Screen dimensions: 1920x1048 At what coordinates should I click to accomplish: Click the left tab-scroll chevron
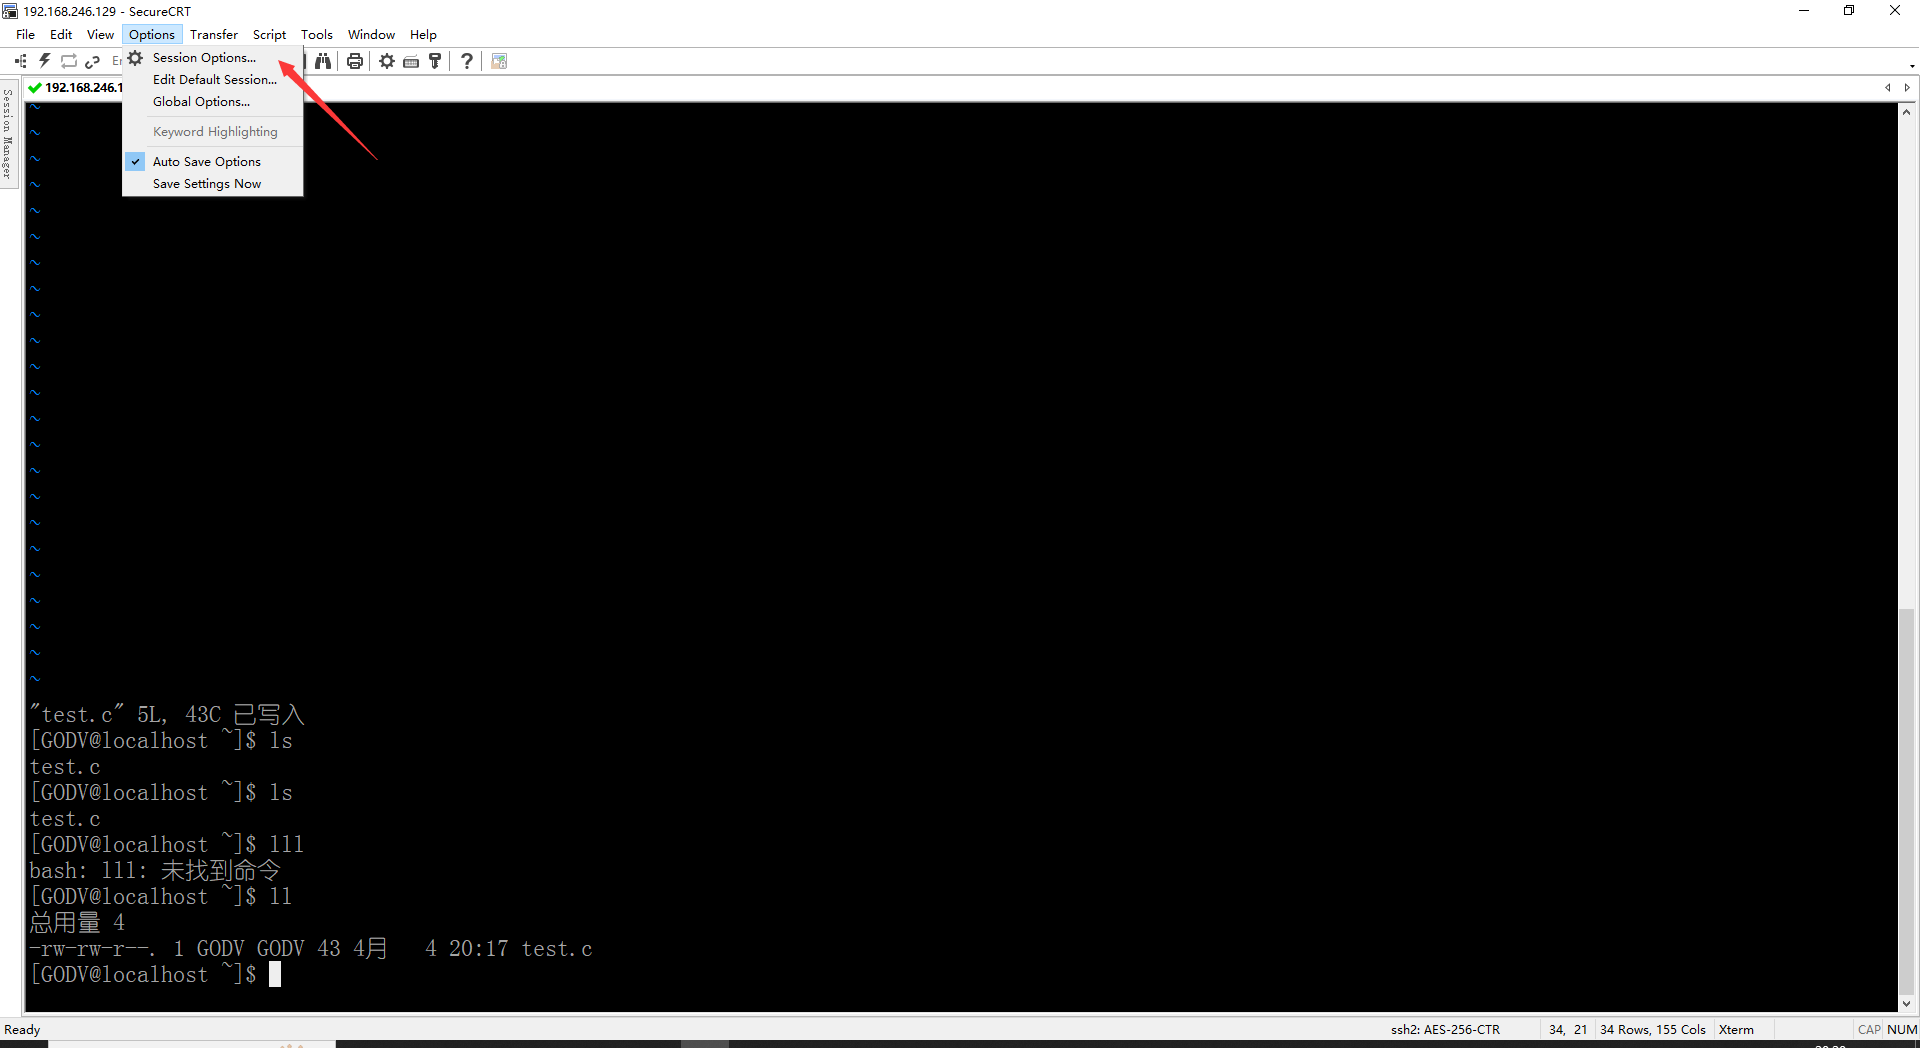[1888, 87]
